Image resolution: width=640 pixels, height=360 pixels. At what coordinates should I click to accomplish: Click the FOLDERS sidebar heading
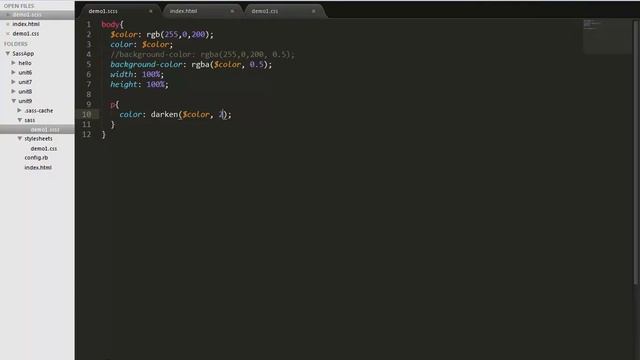(x=16, y=44)
